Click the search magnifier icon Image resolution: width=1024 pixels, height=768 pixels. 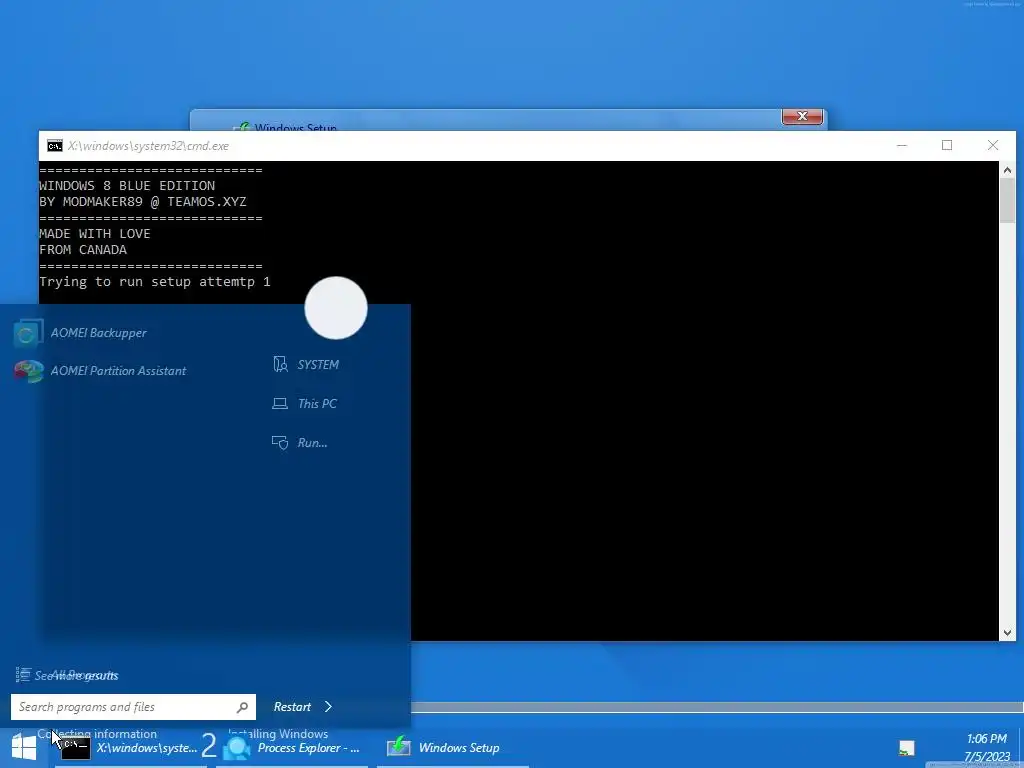point(242,707)
